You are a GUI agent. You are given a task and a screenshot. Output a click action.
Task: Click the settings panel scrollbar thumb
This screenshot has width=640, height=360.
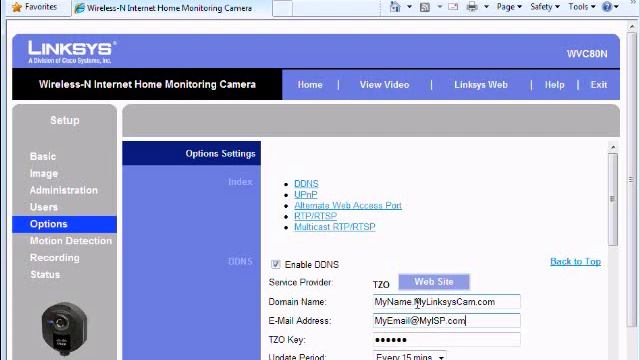pyautogui.click(x=613, y=199)
